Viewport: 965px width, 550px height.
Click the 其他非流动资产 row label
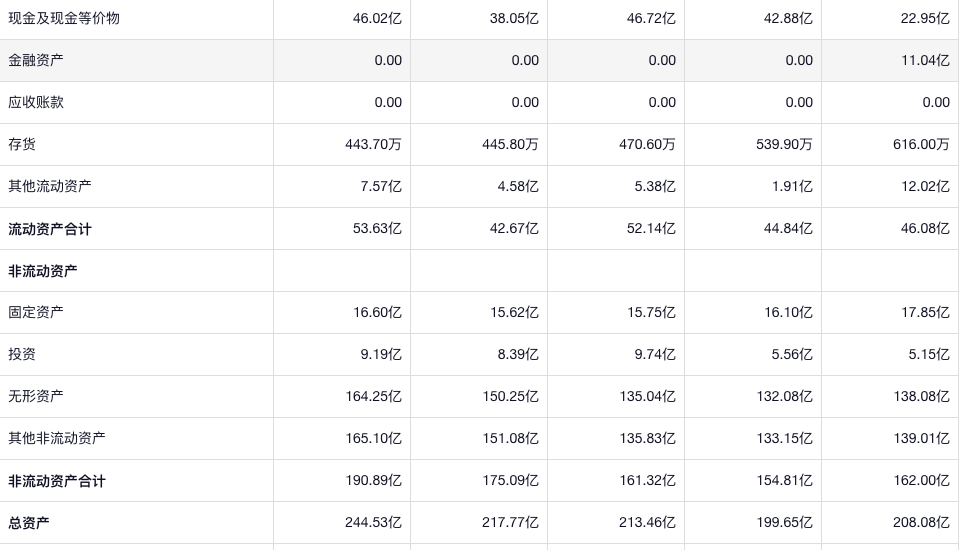[57, 438]
